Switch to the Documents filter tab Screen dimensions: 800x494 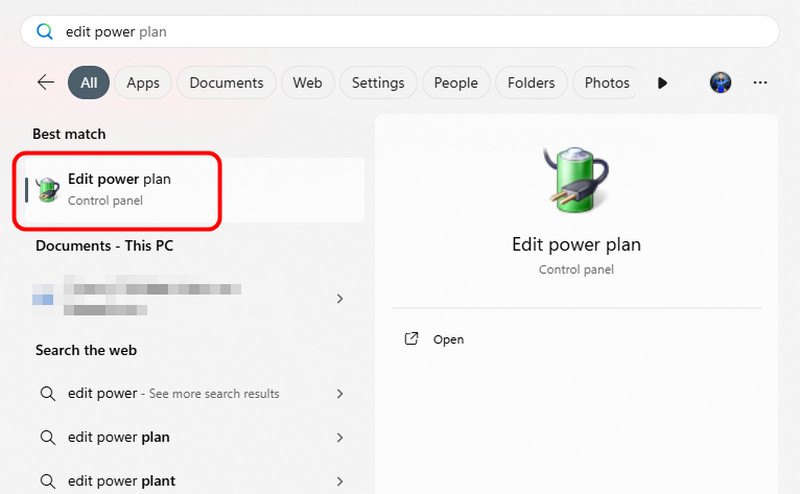(x=226, y=83)
